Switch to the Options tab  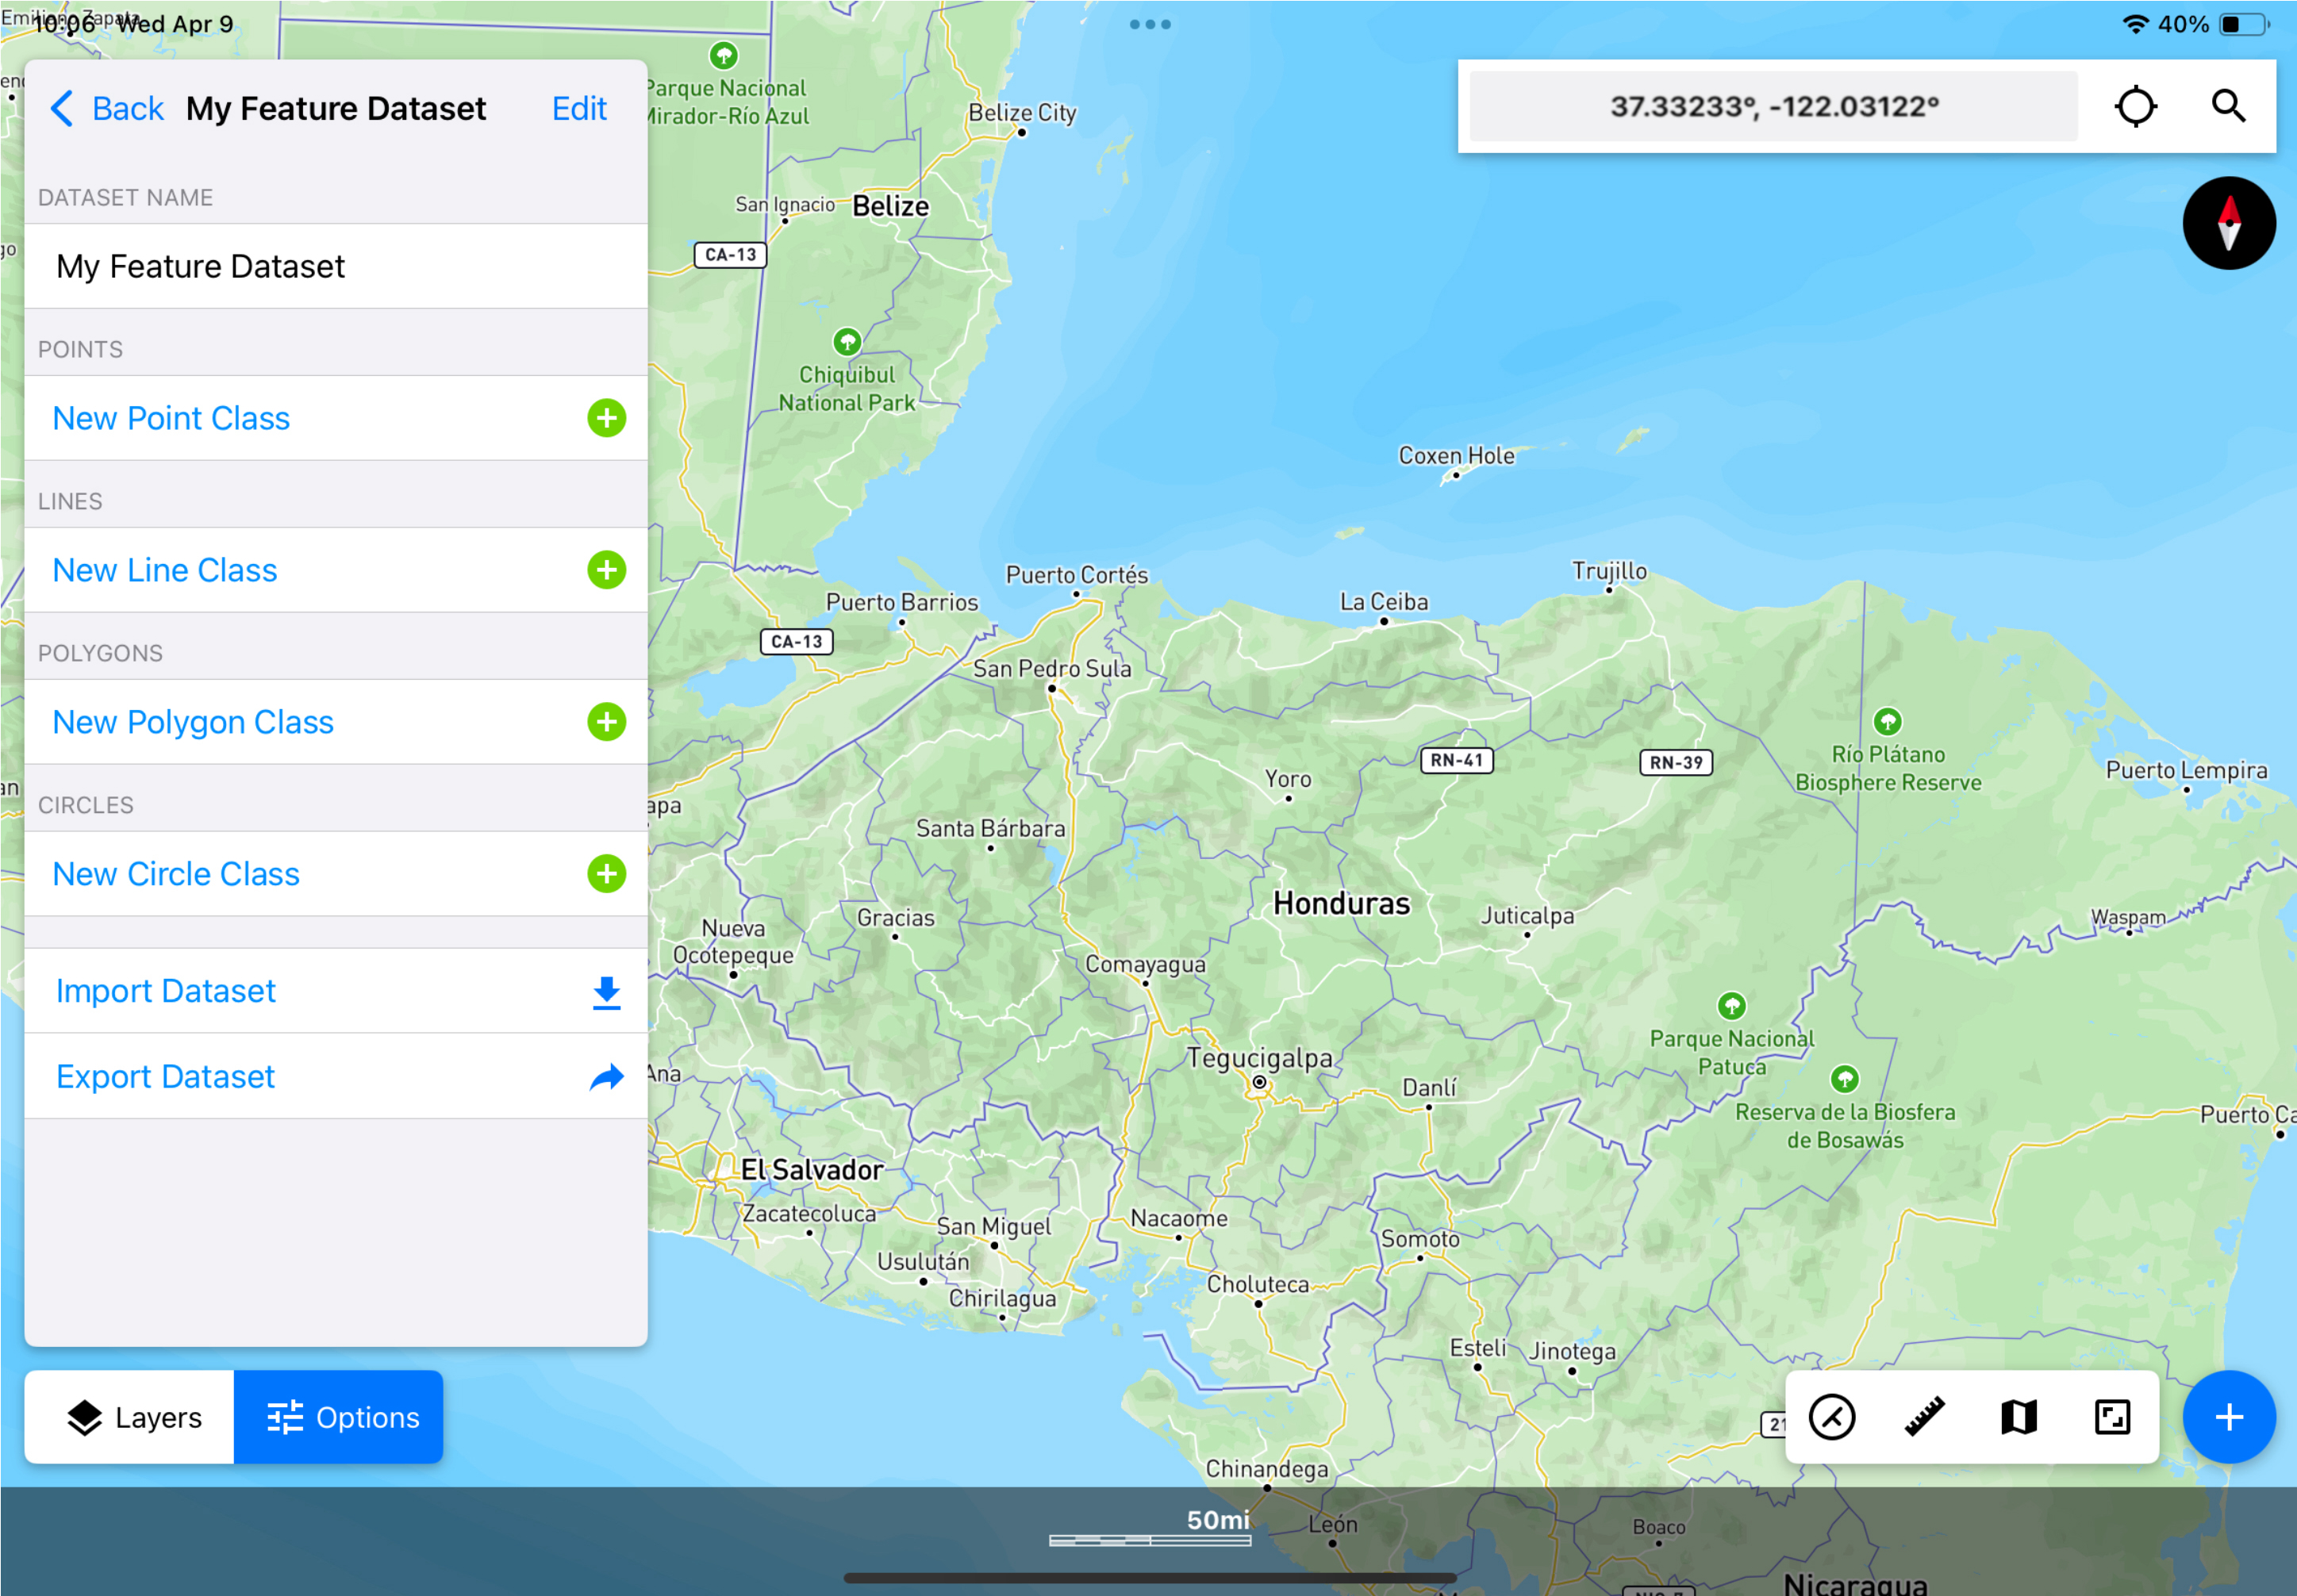tap(338, 1417)
